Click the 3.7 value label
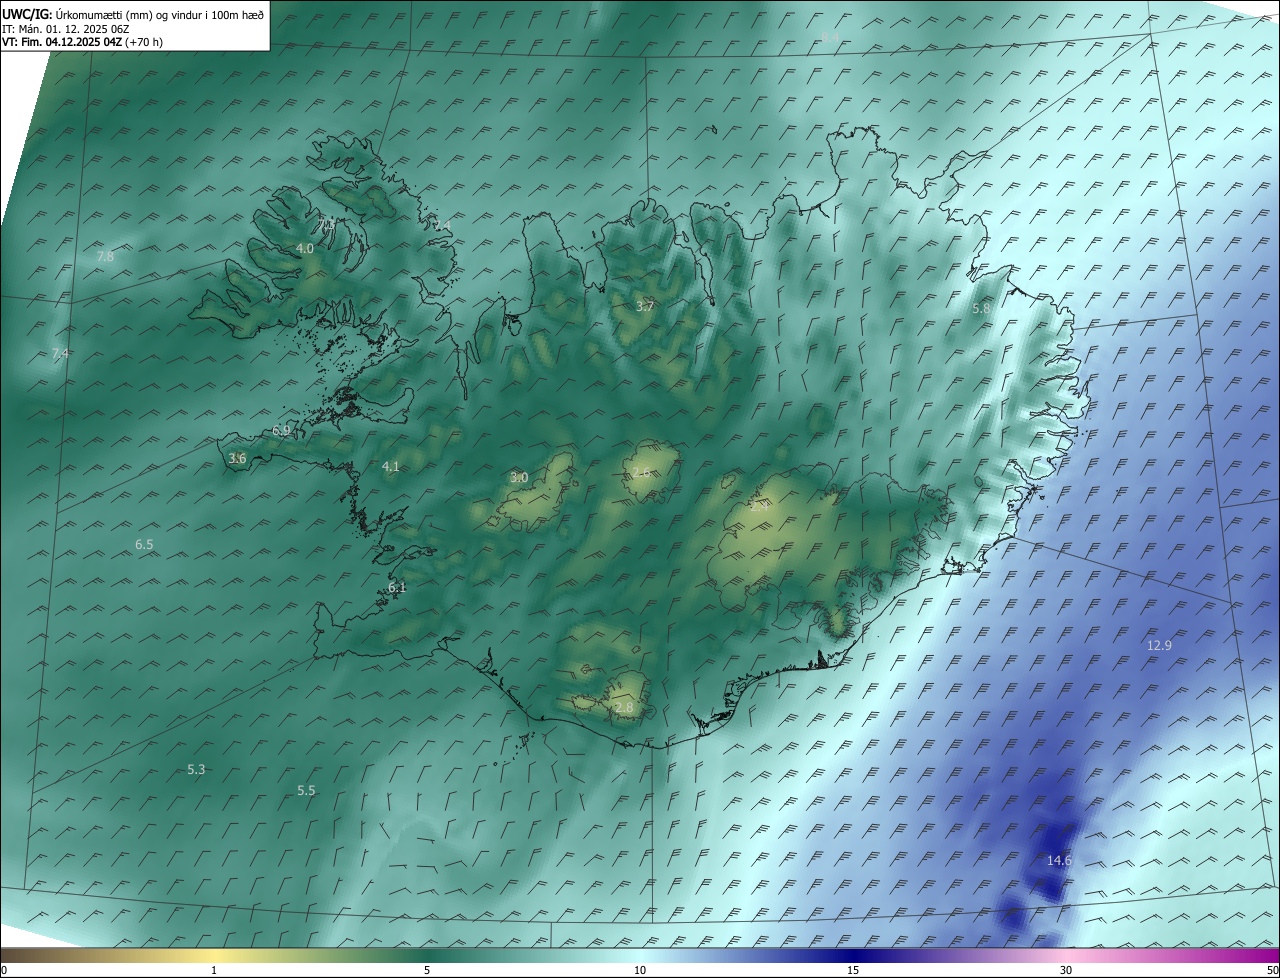The width and height of the screenshot is (1280, 978). tap(644, 307)
